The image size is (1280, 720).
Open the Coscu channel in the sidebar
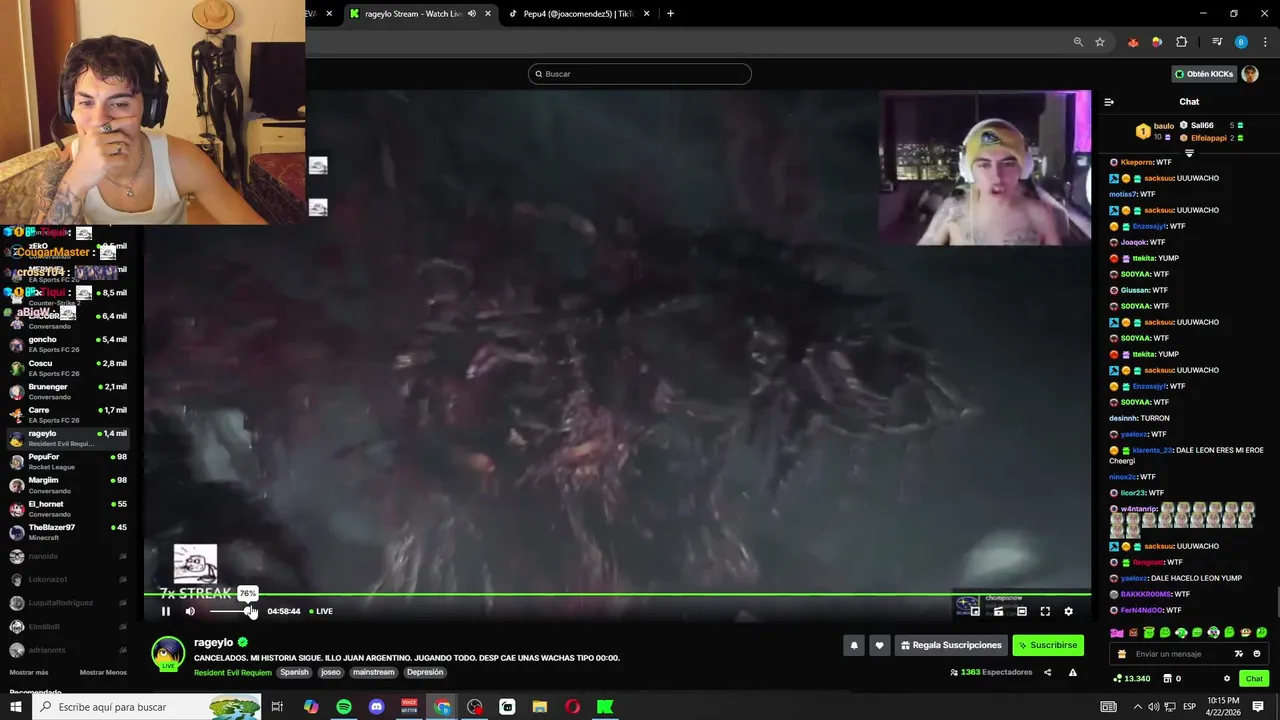(68, 368)
